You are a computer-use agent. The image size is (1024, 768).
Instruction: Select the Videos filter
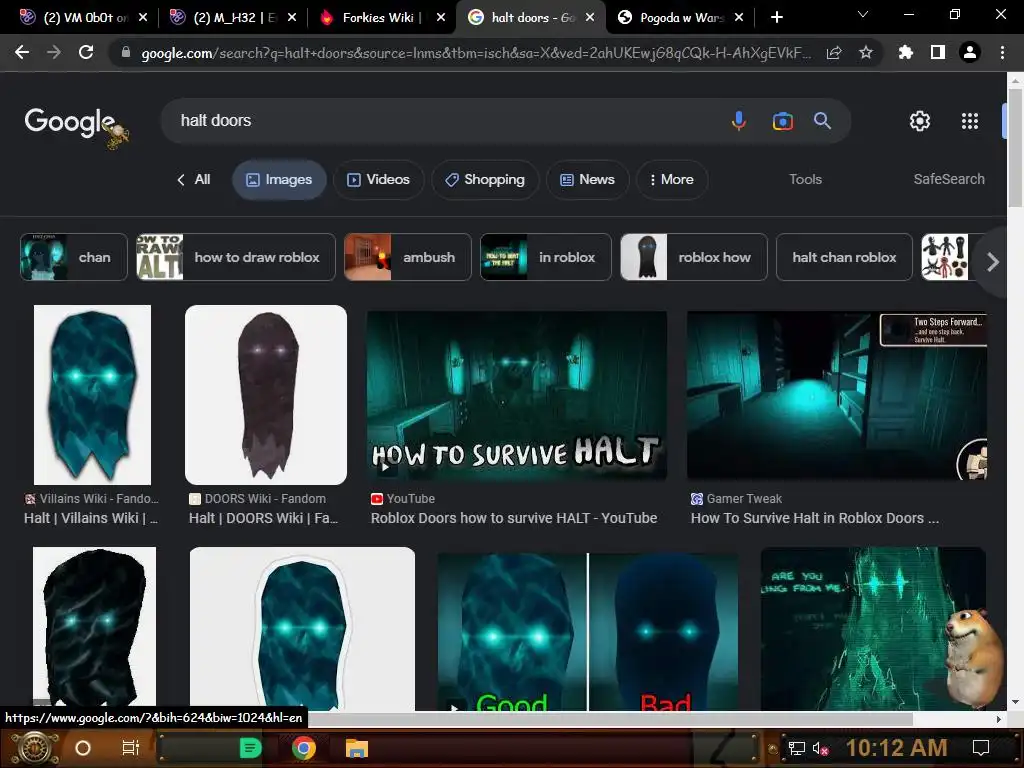pos(379,180)
